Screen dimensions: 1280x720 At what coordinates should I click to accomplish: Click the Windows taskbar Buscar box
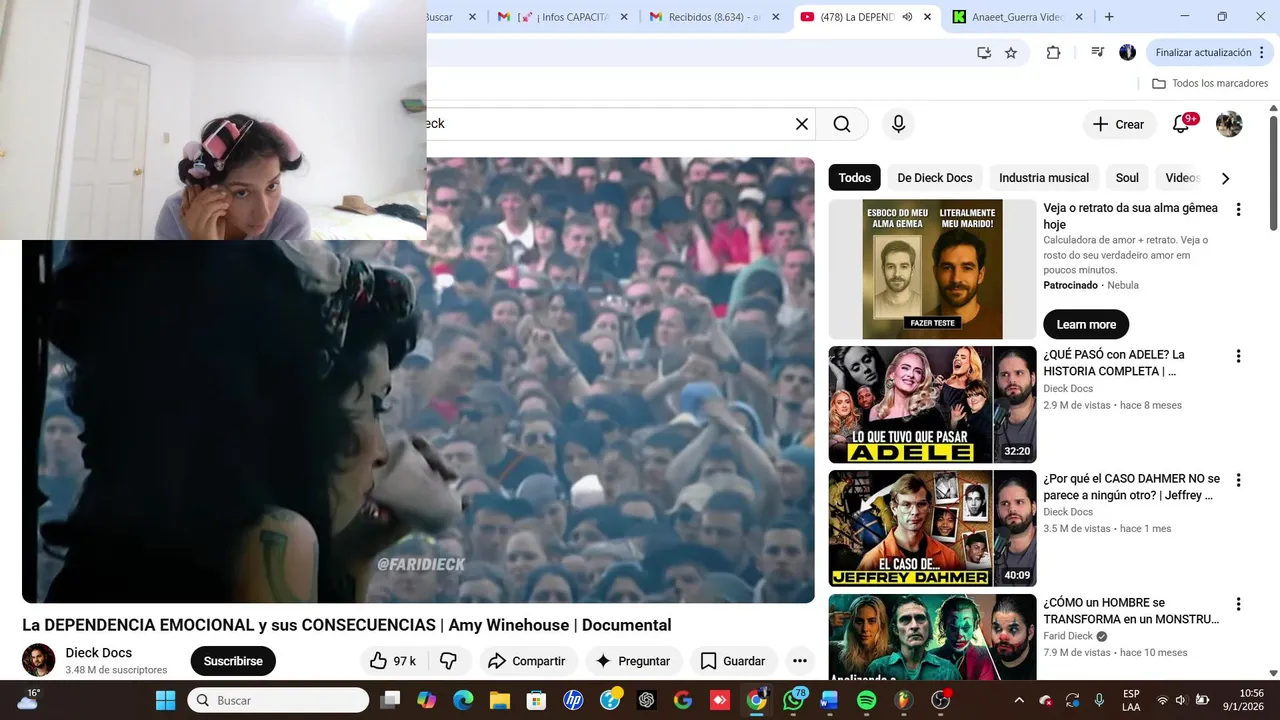pyautogui.click(x=278, y=700)
